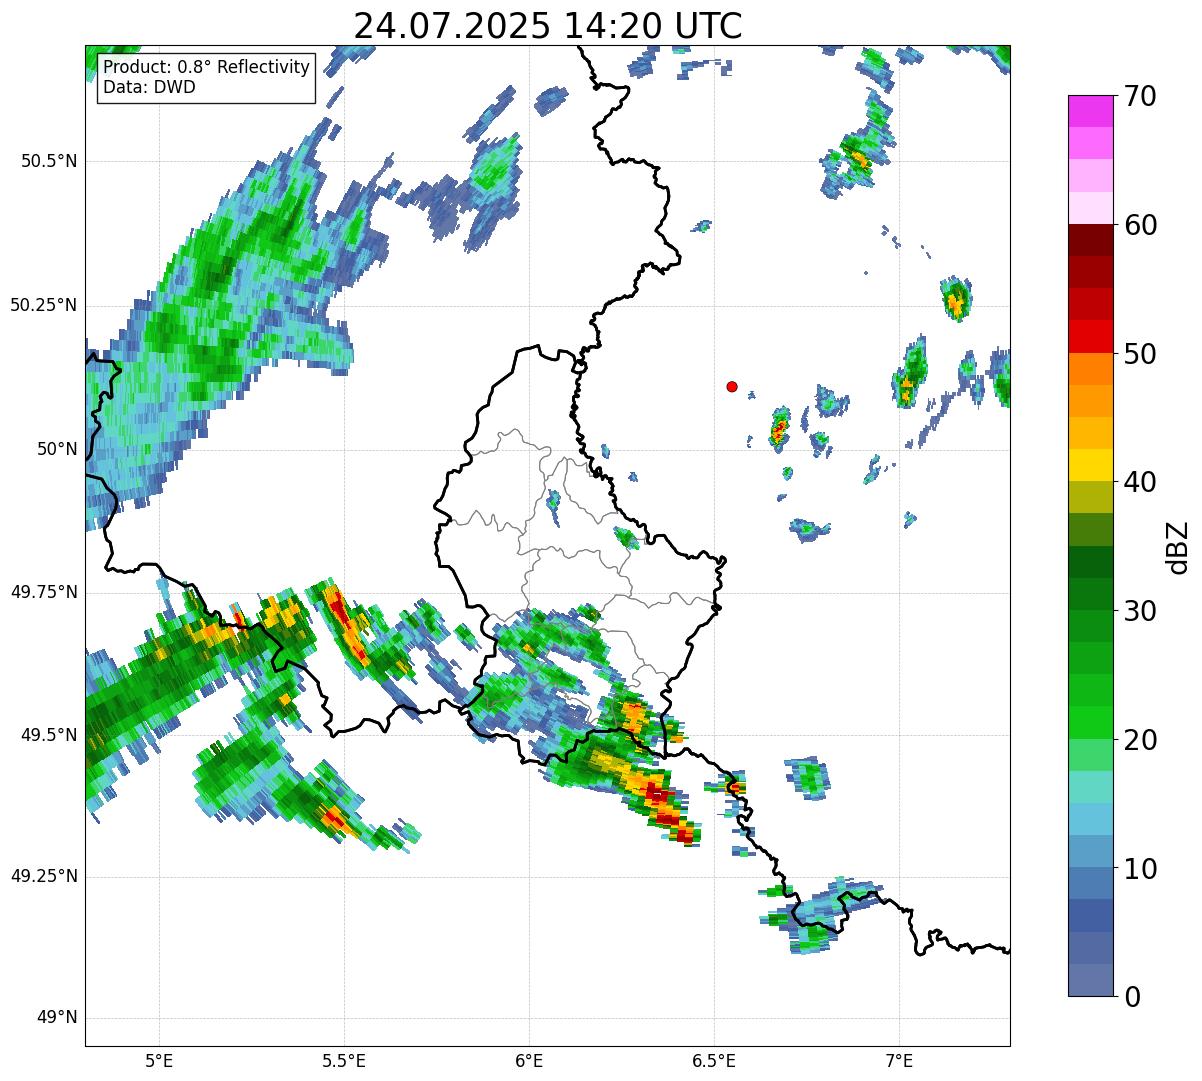The image size is (1202, 1081).
Task: Click the slate-blue colorbar segment above 0
Action: coord(1090,980)
